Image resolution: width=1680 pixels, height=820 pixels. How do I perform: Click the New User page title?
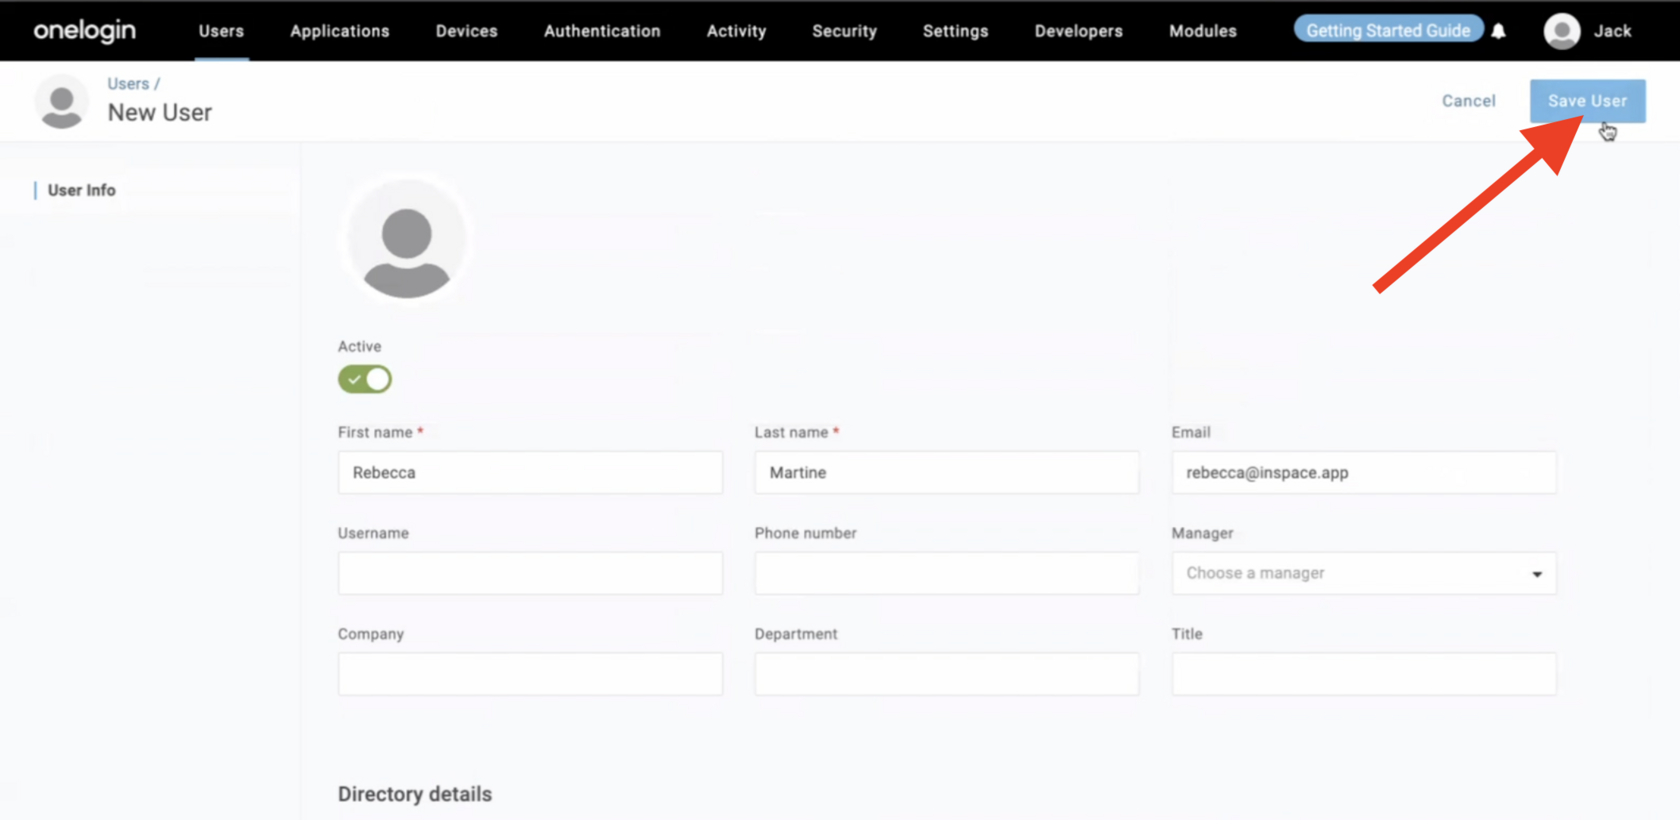click(x=160, y=113)
